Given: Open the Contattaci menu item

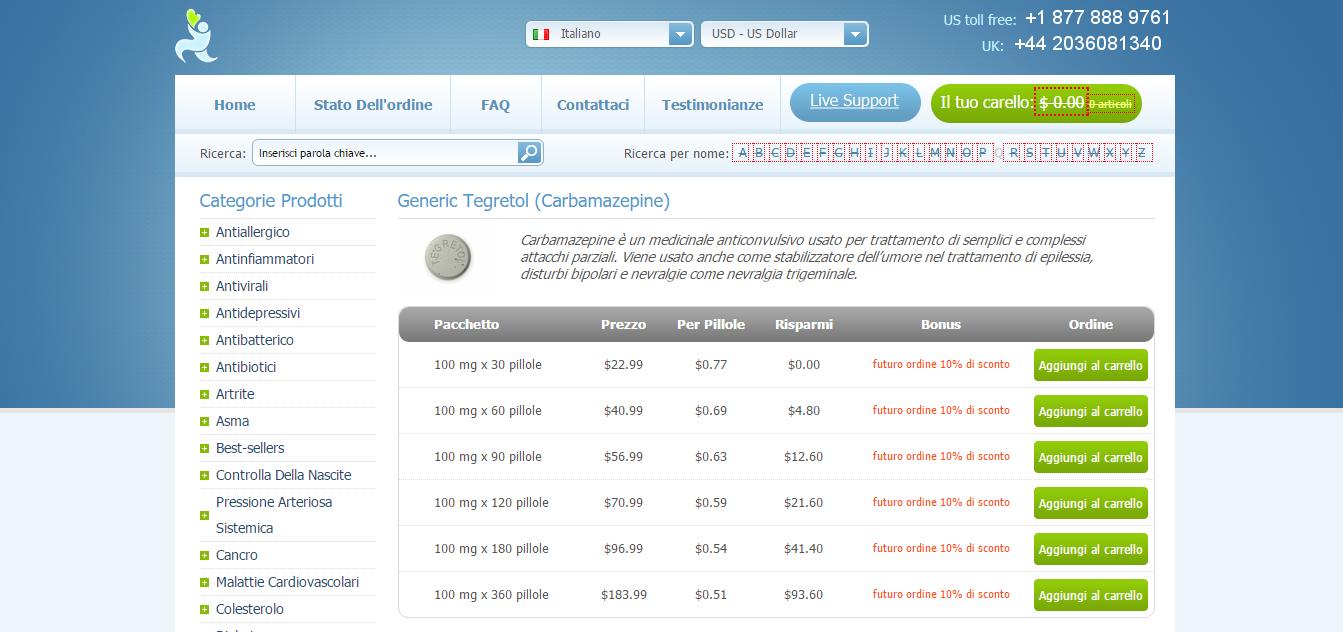Looking at the screenshot, I should [593, 104].
